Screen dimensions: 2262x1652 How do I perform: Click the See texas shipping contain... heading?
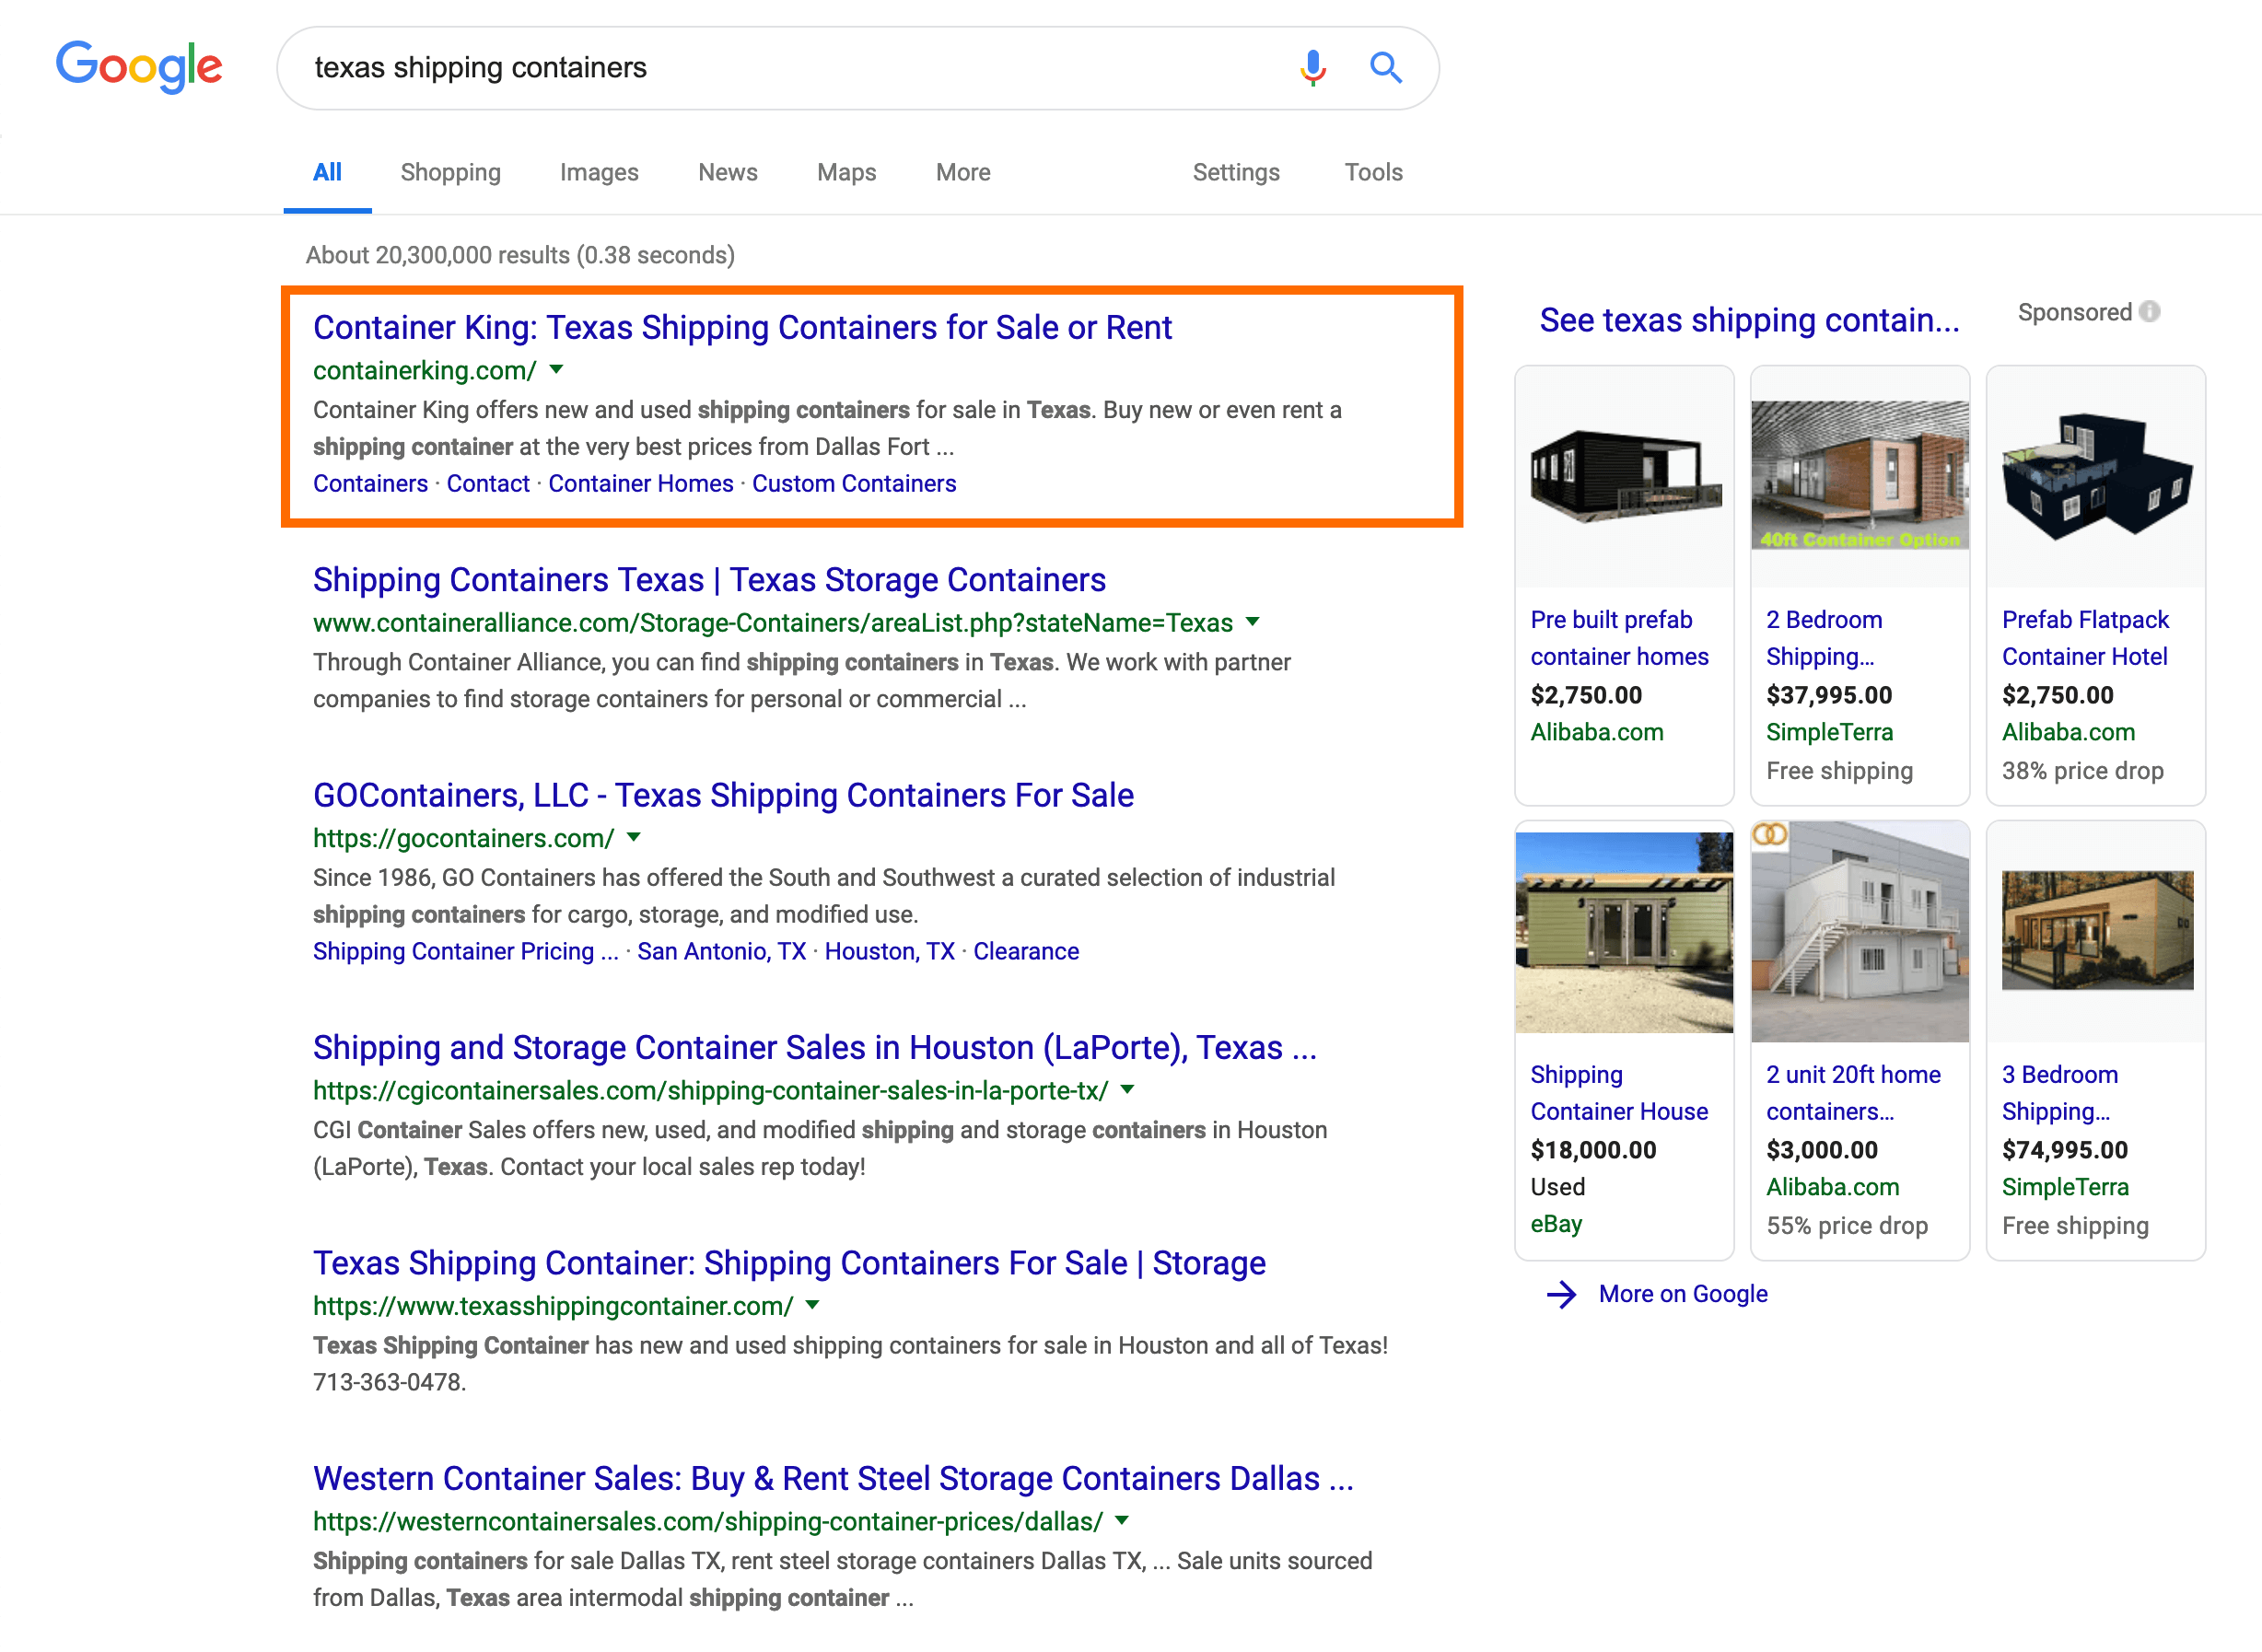pos(1749,320)
